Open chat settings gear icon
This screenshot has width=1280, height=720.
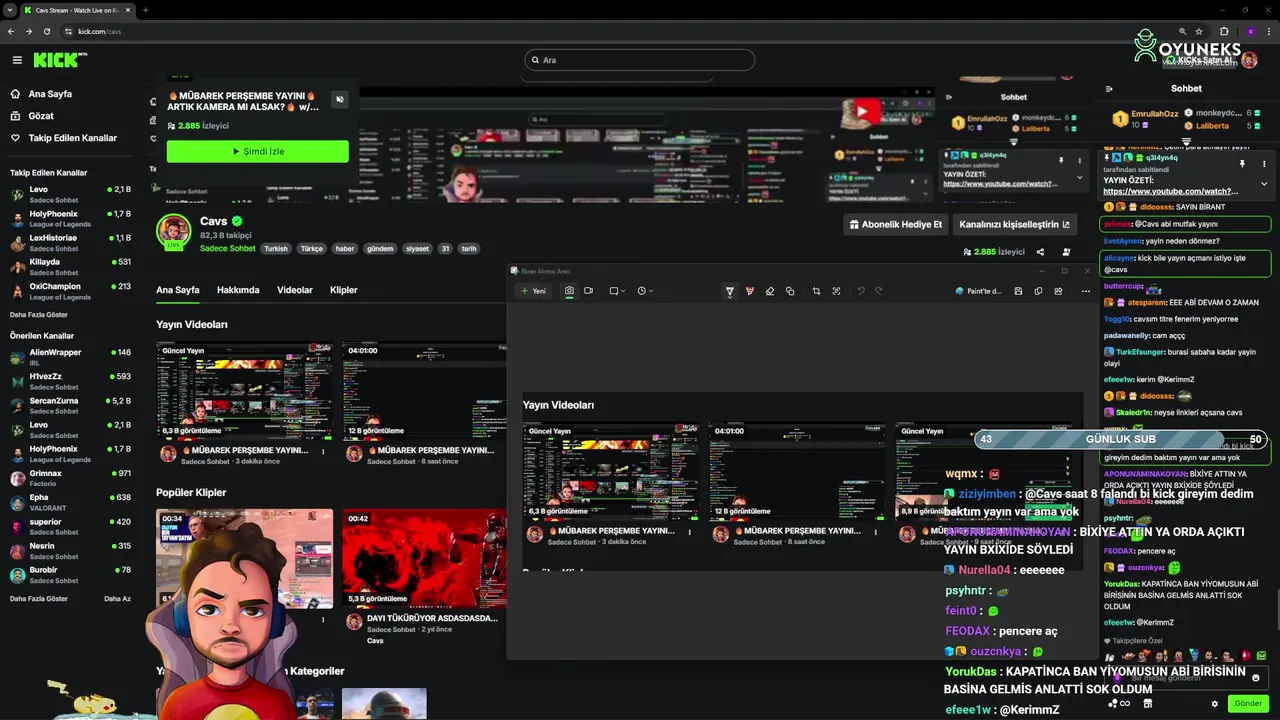[1215, 703]
